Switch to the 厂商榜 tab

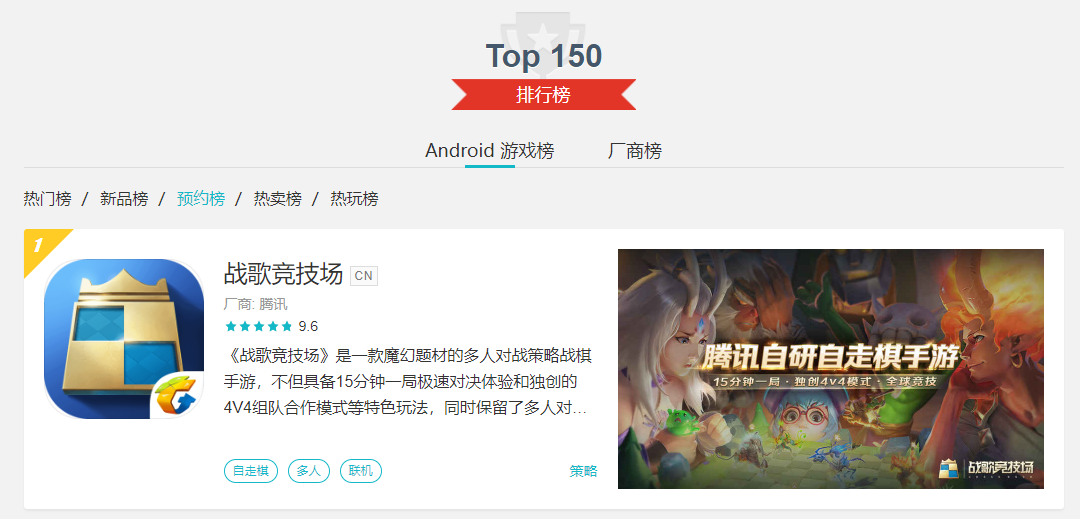(635, 151)
